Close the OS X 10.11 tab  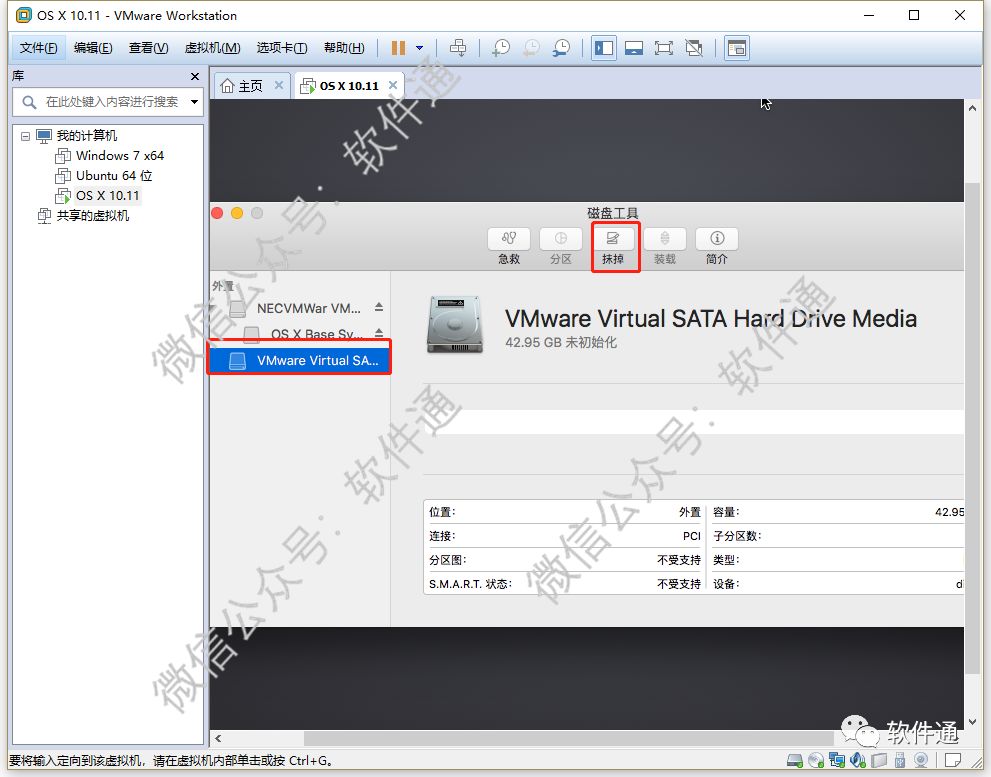point(393,85)
